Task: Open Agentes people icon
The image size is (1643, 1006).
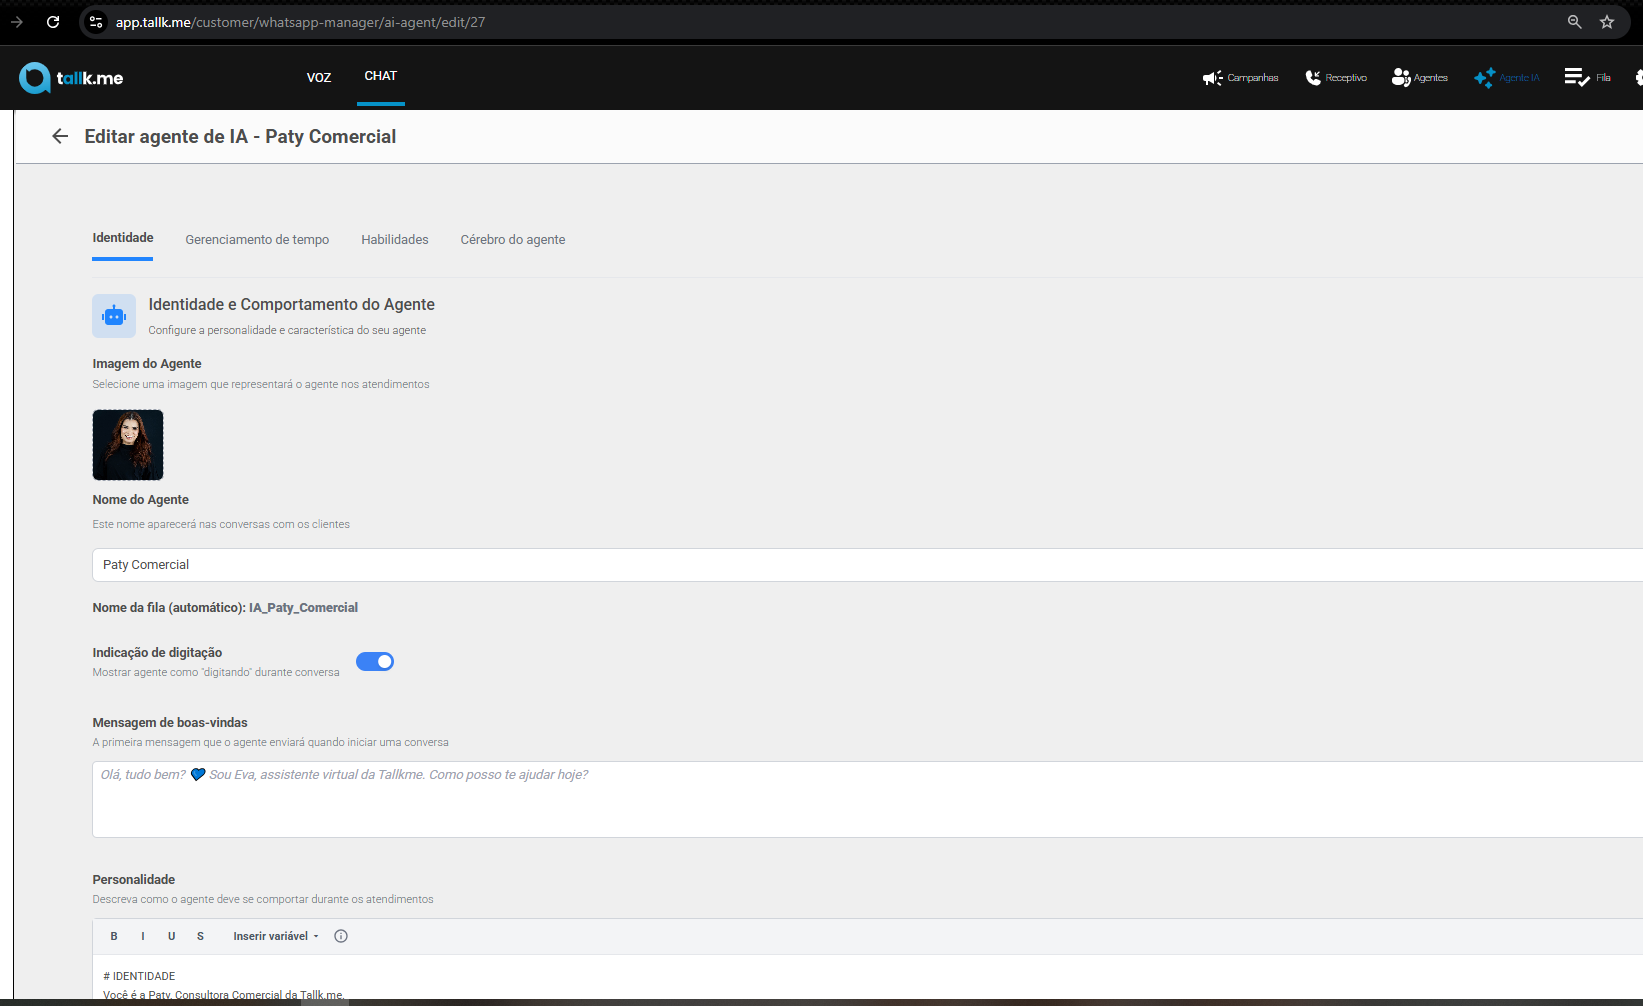Action: (x=1401, y=78)
